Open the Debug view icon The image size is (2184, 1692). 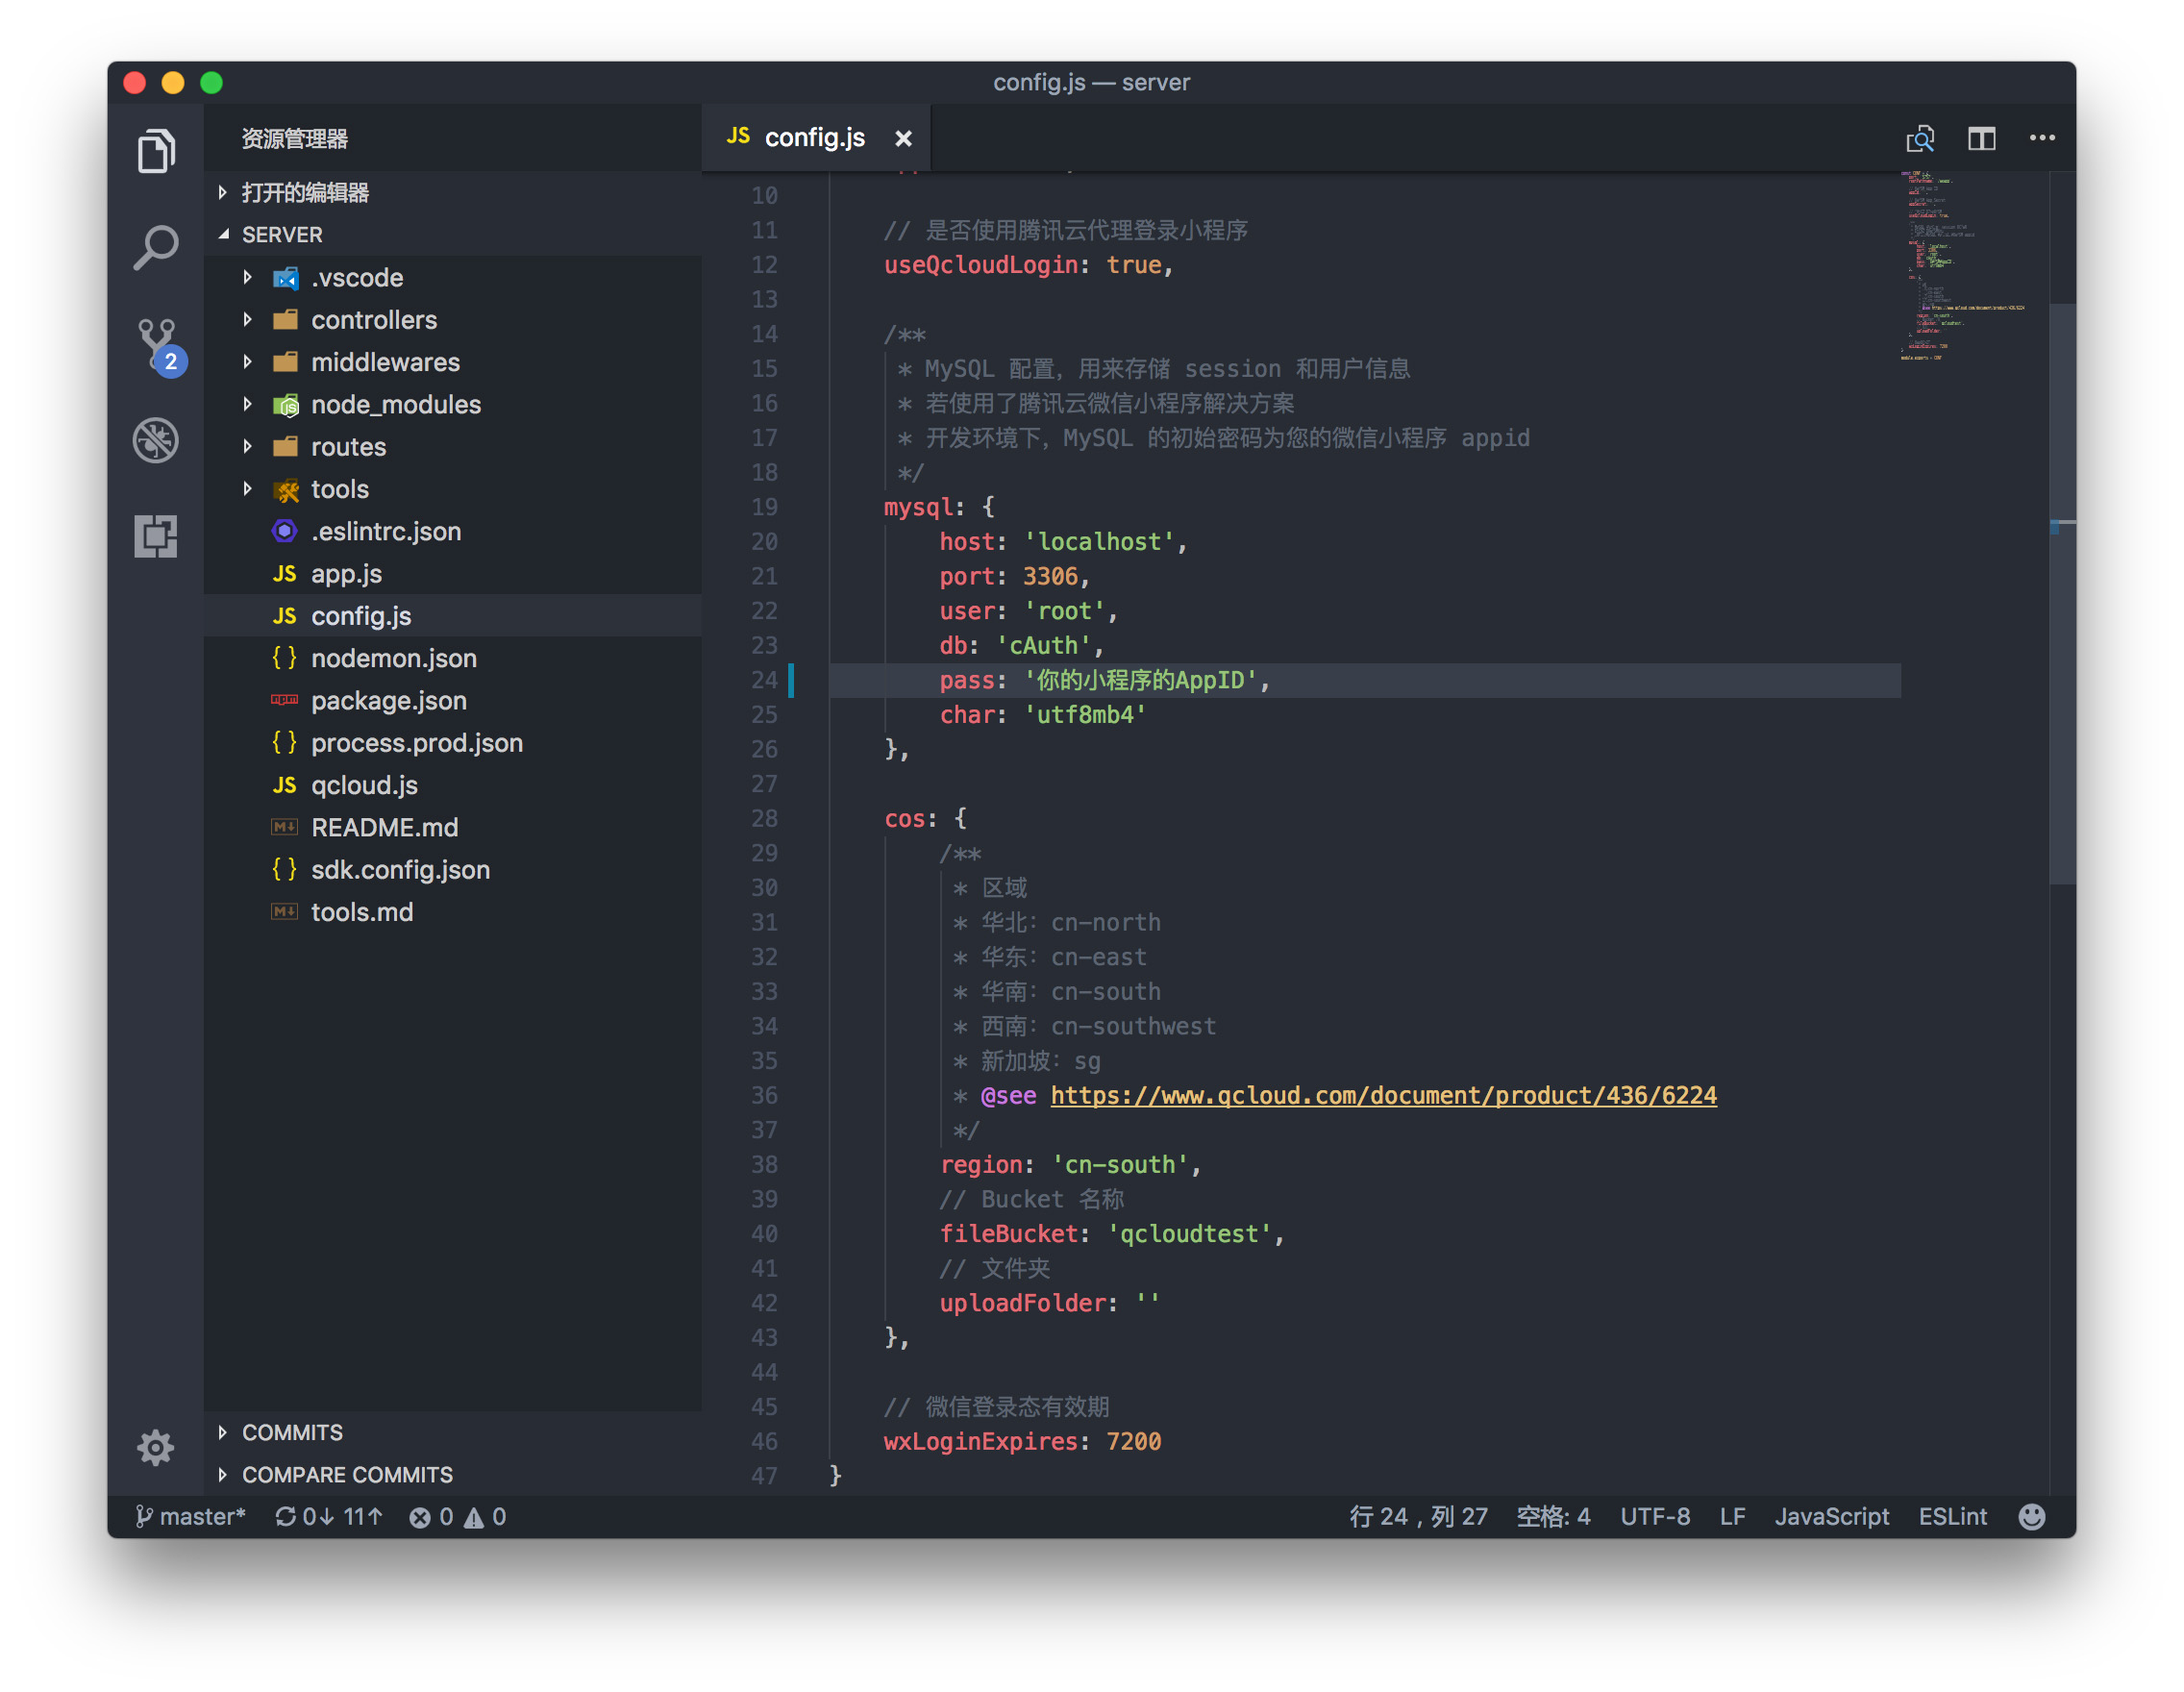click(156, 440)
